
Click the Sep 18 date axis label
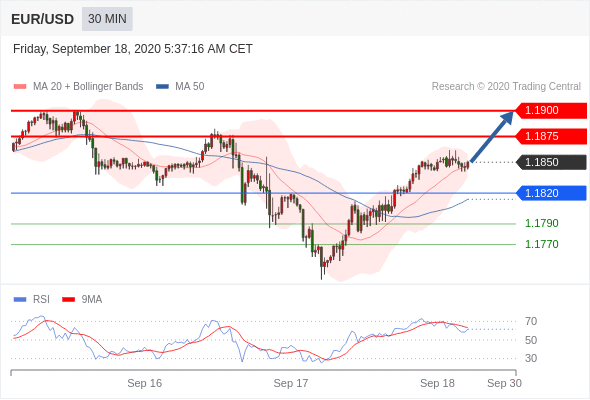point(437,383)
